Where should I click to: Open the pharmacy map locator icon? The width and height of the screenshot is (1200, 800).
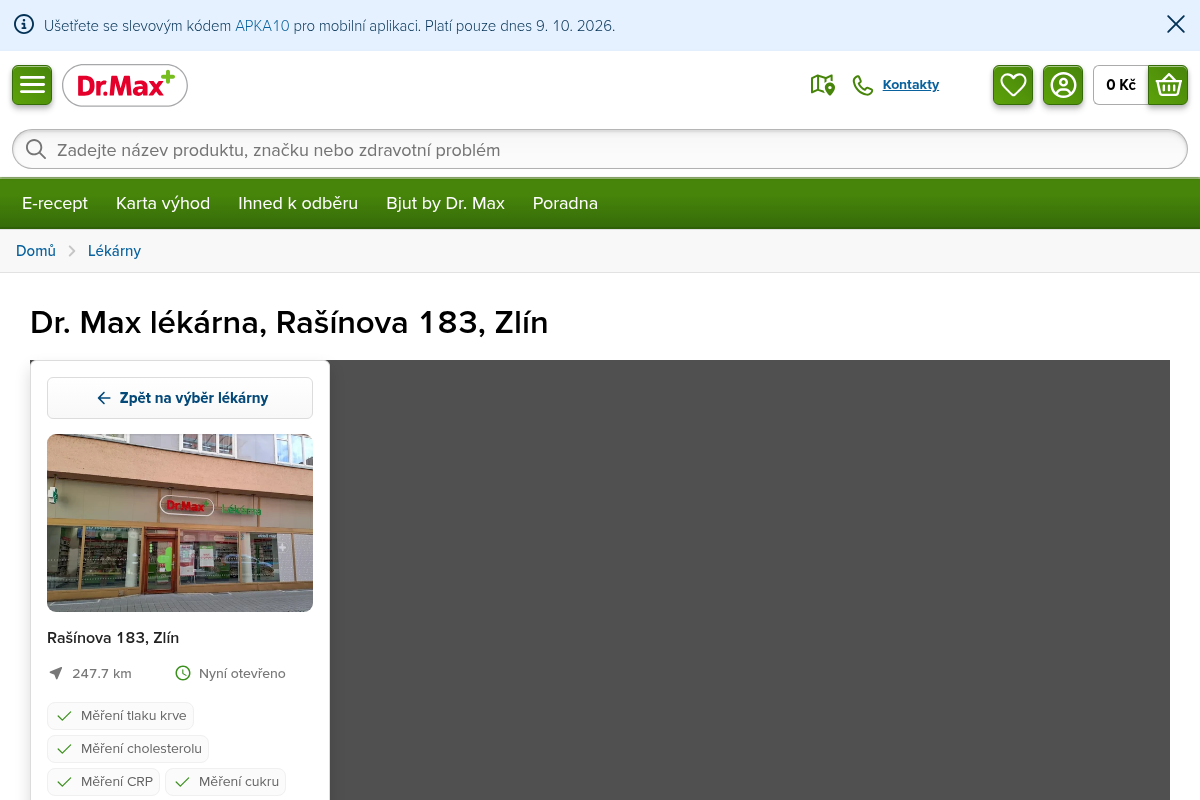[x=823, y=85]
